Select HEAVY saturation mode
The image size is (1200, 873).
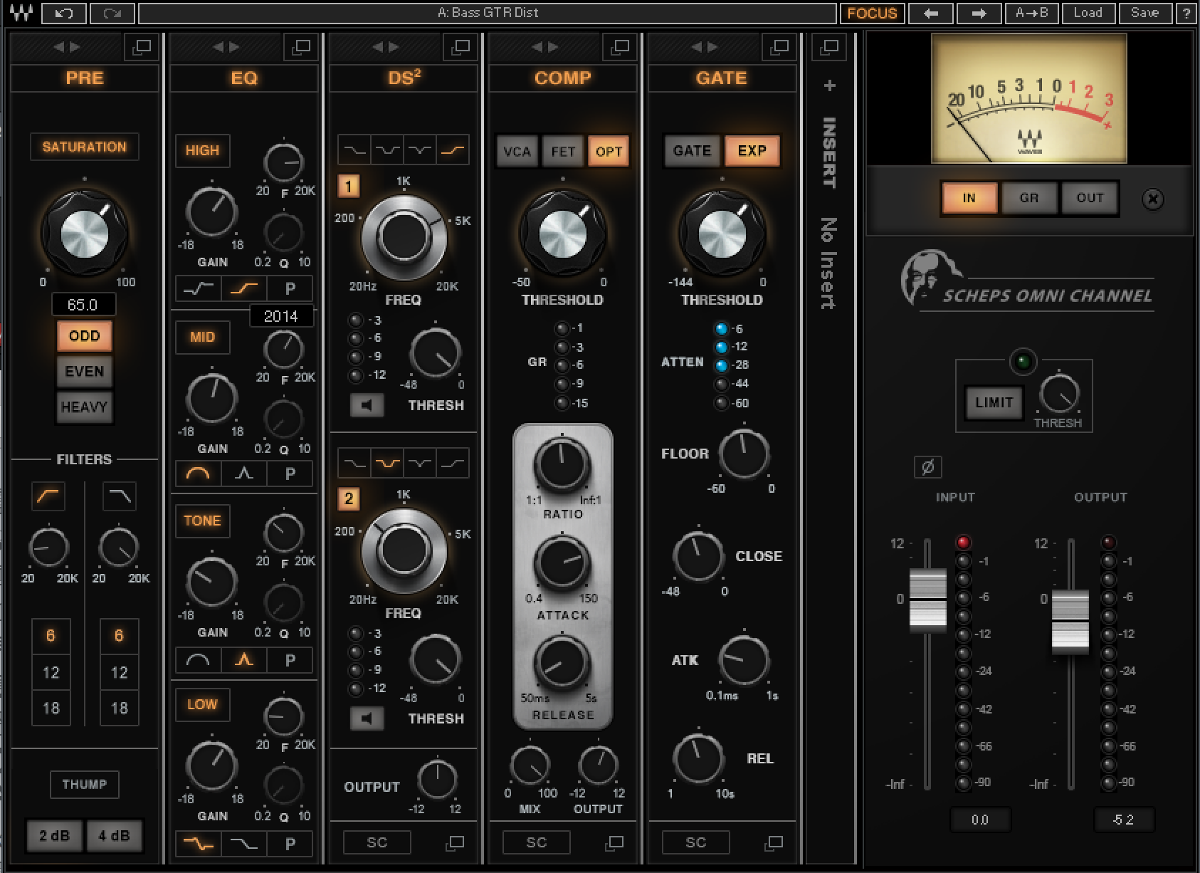coord(84,408)
